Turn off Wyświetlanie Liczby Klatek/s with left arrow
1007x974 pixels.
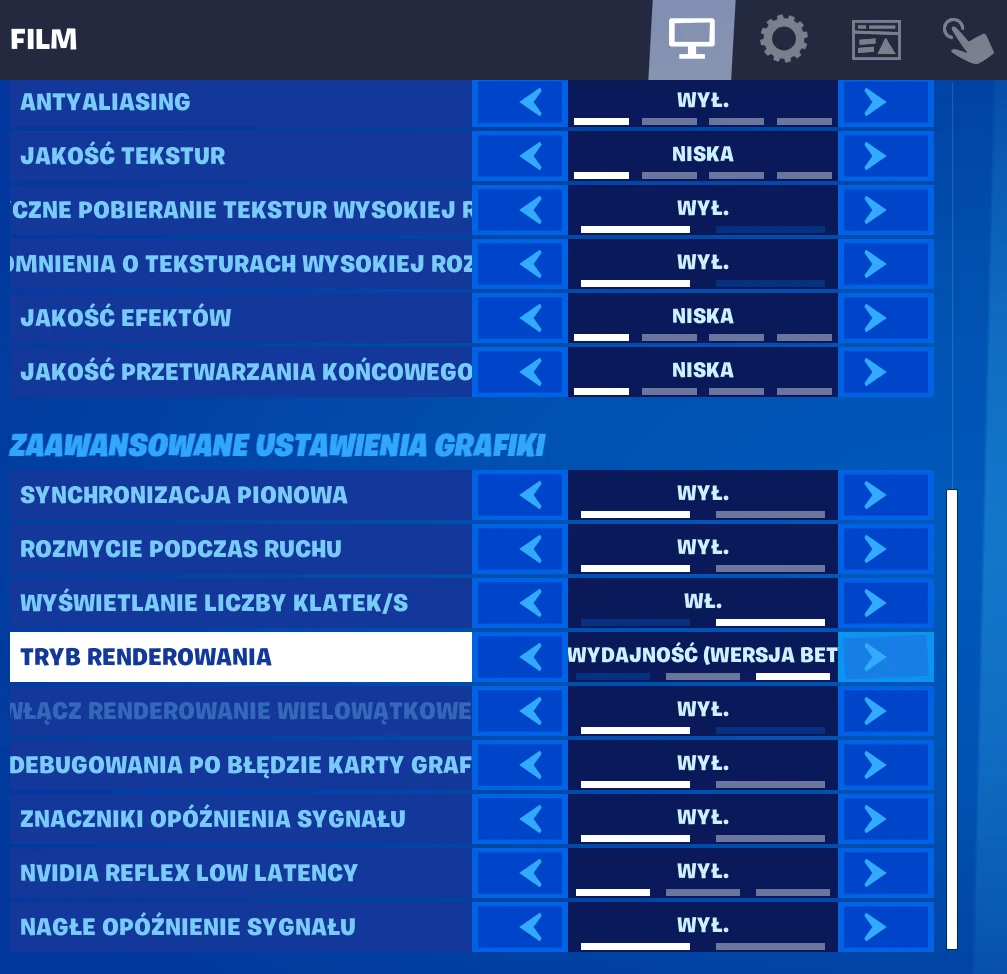[520, 603]
